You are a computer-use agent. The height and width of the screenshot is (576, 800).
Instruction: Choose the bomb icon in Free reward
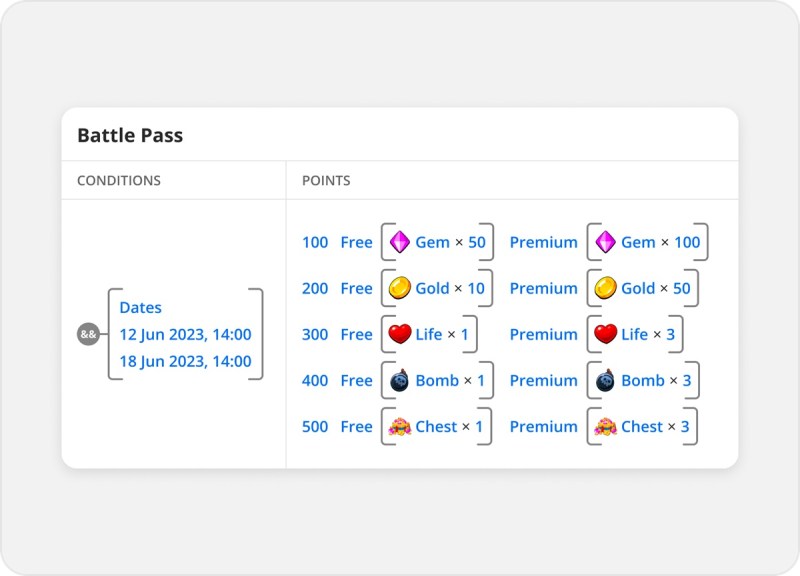[x=399, y=380]
